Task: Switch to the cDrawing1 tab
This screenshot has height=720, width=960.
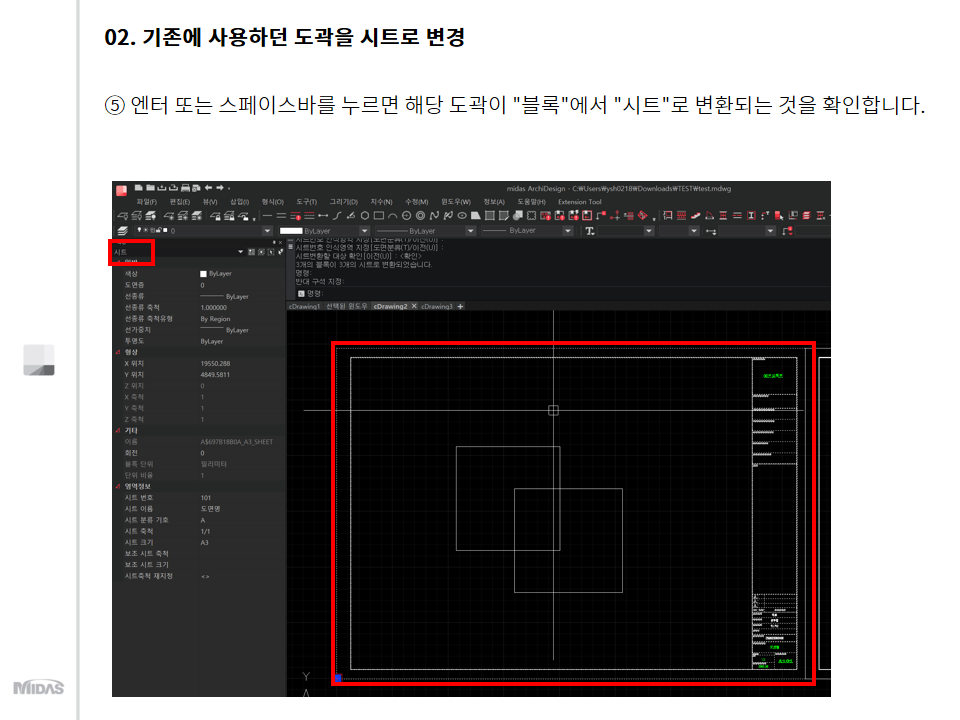Action: [x=304, y=307]
